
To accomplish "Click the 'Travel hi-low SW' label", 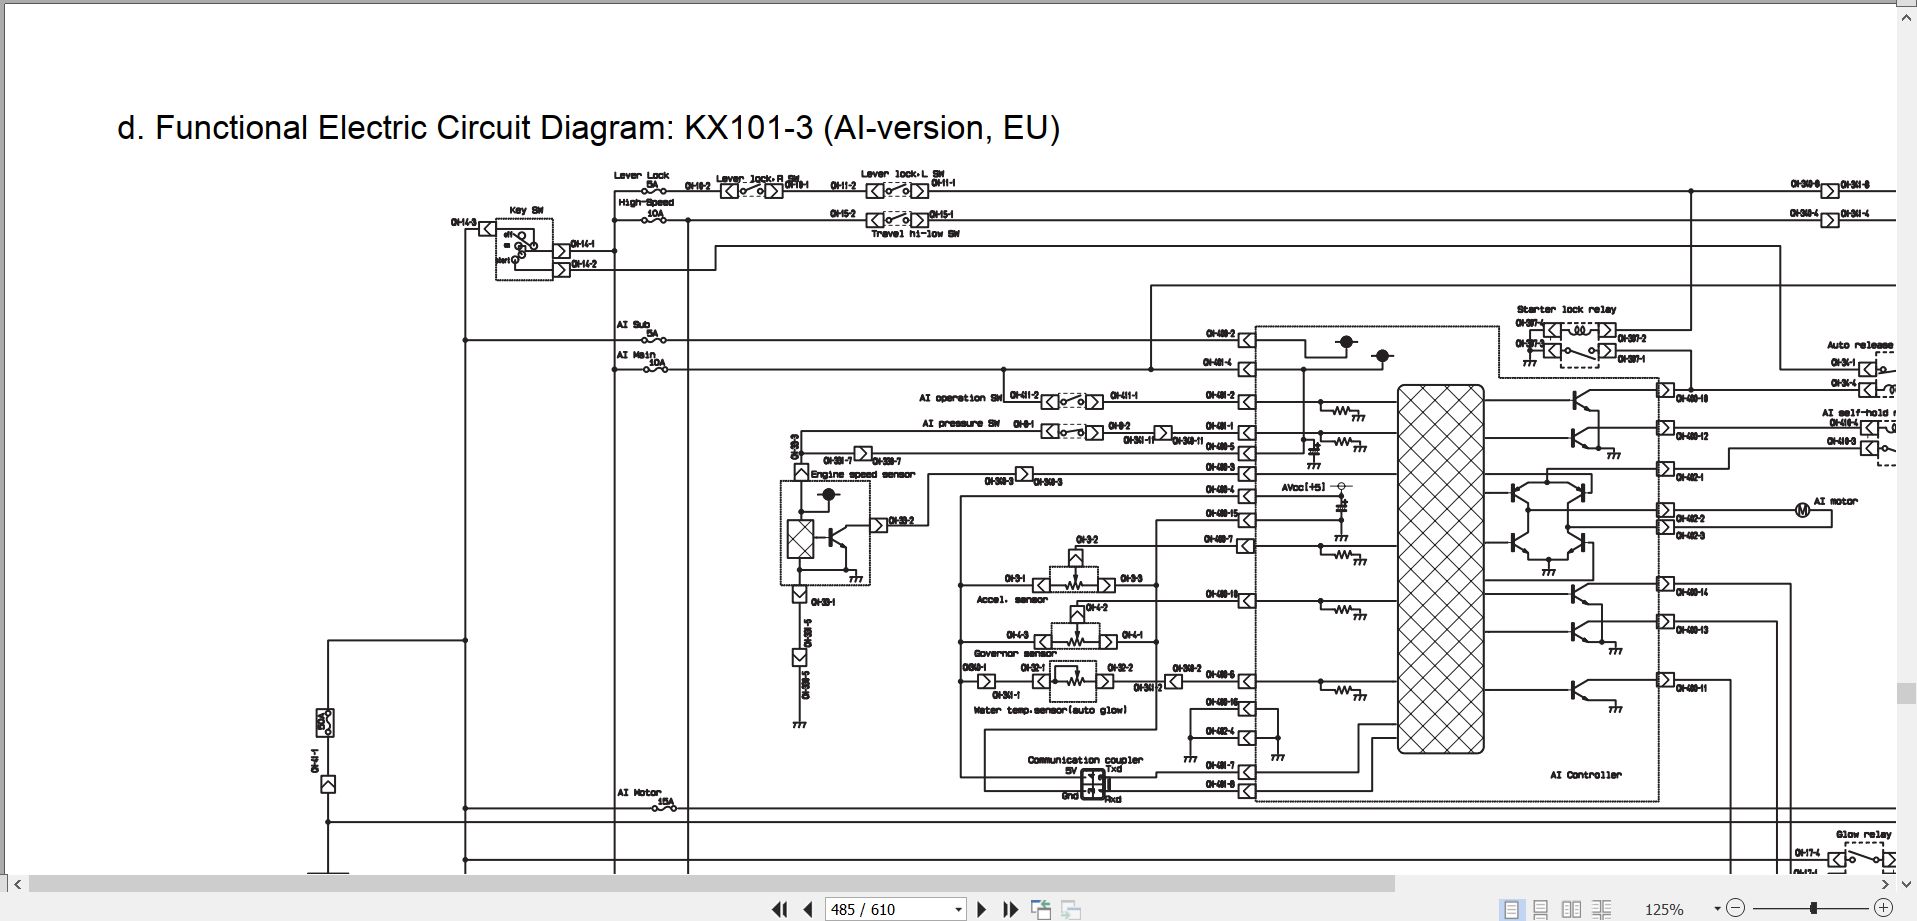I will (915, 234).
